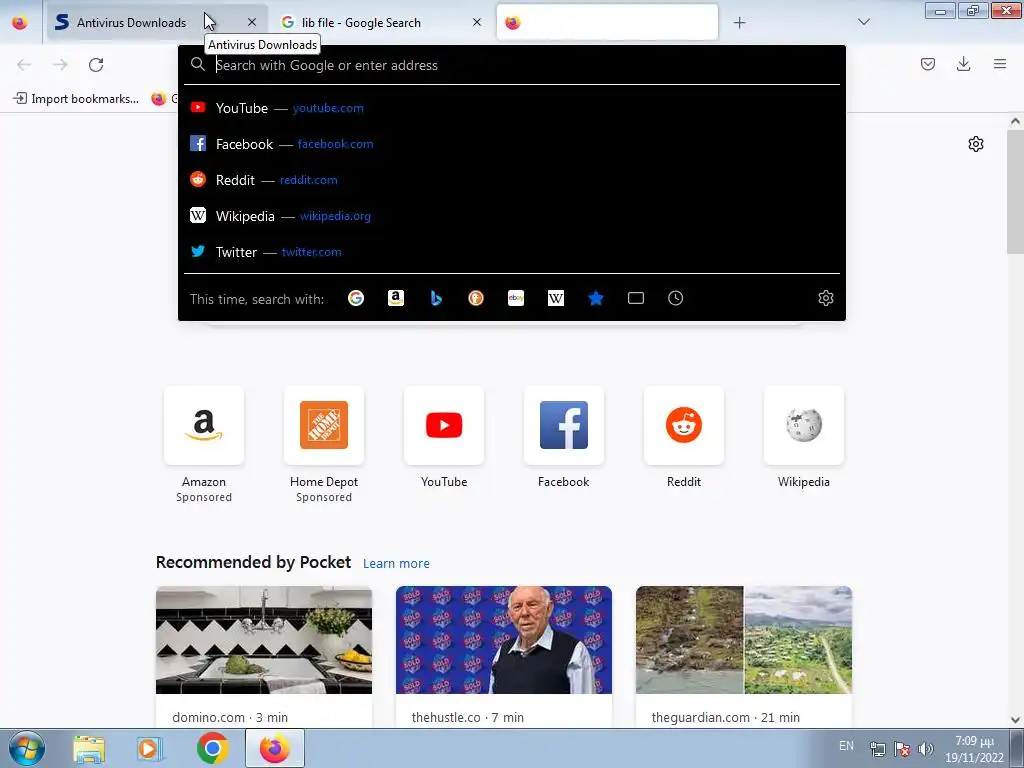The height and width of the screenshot is (768, 1024).
Task: Open Firefox application hamburger menu
Action: coord(1000,64)
